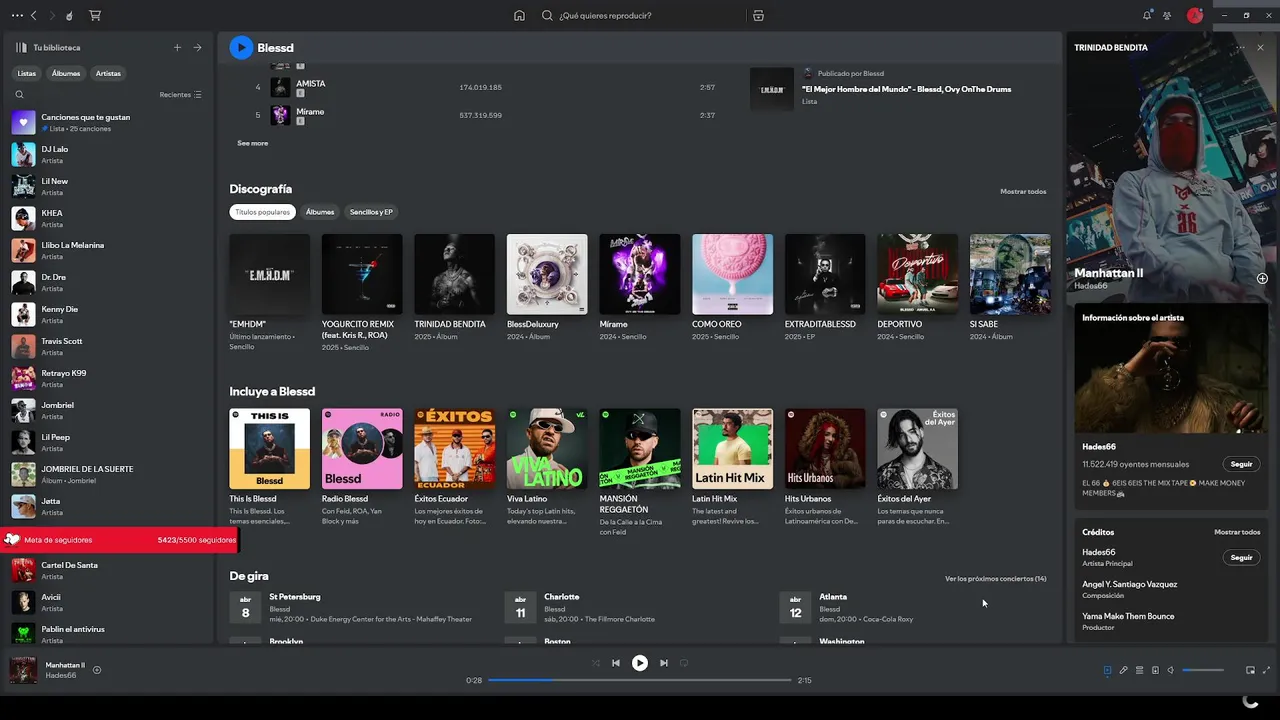Open notifications bell

click(x=1147, y=16)
